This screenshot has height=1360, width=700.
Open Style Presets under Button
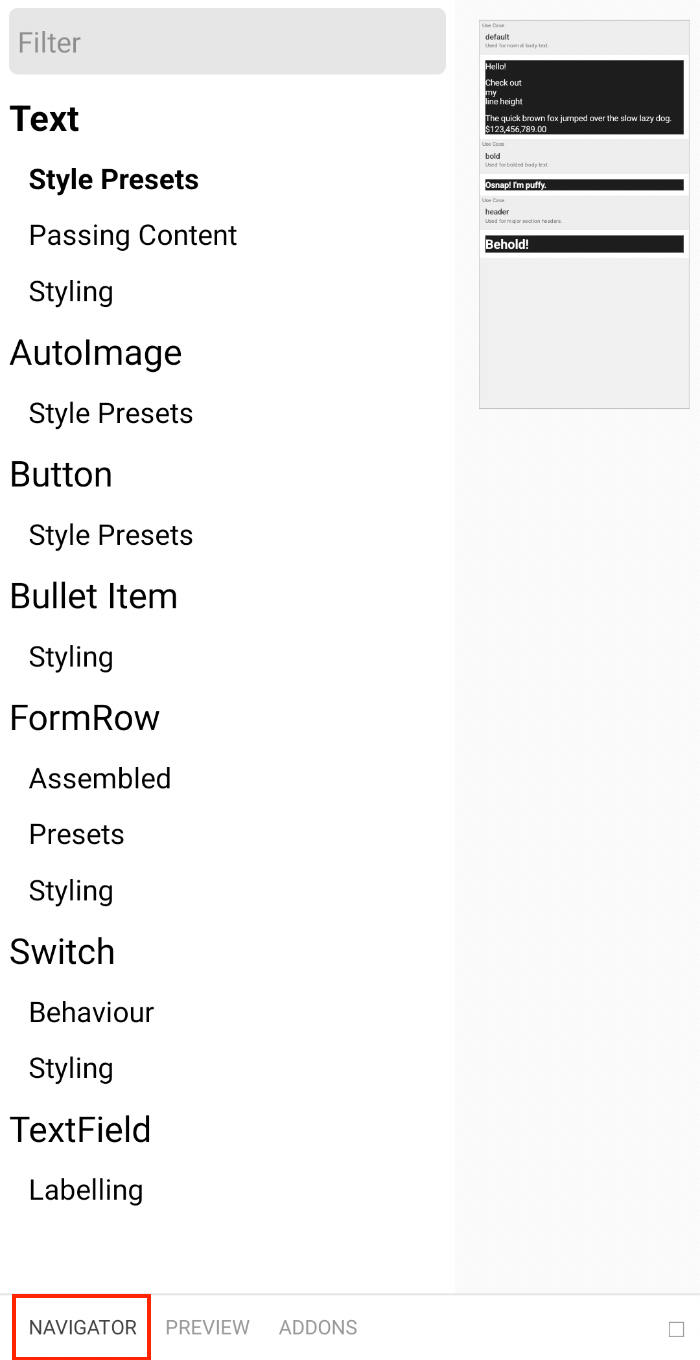tap(111, 536)
